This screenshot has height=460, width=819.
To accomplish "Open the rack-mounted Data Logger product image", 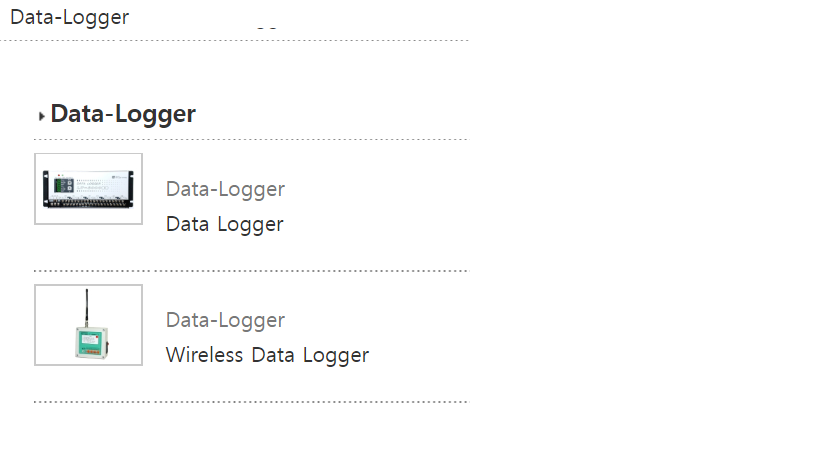I will (x=88, y=188).
